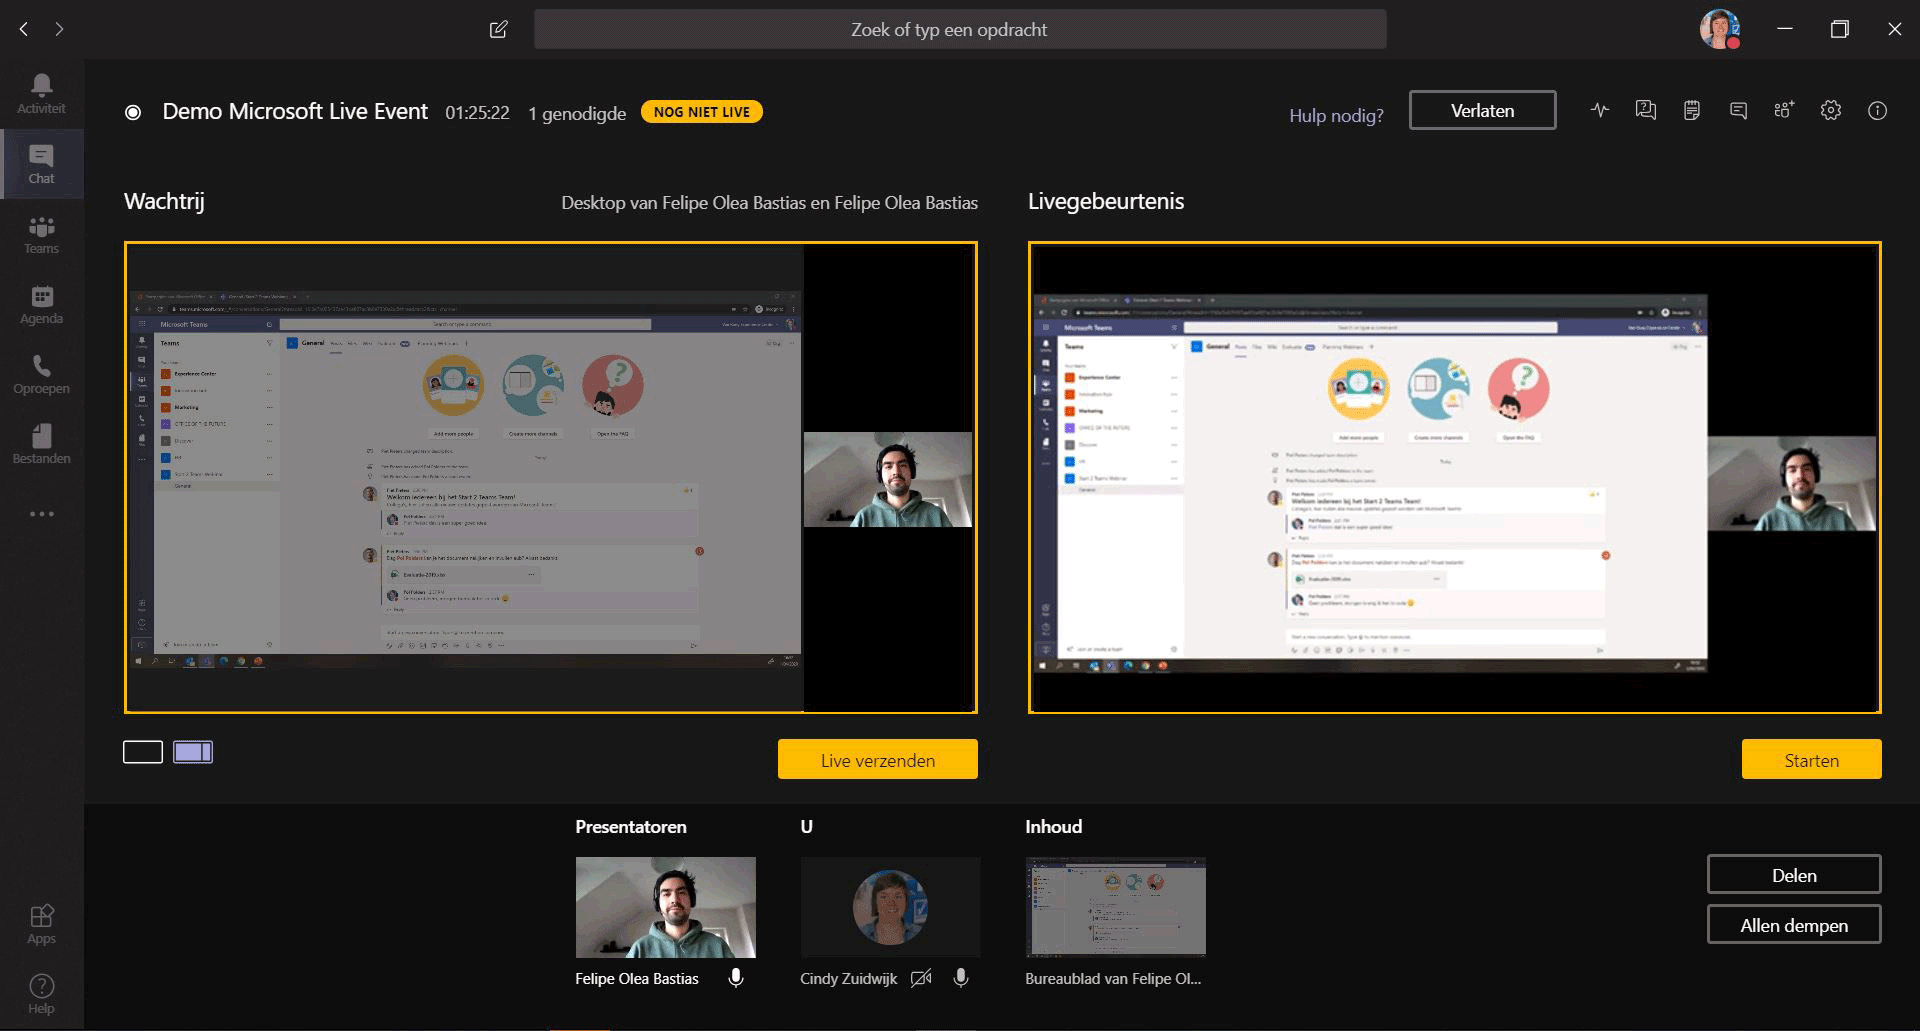
Task: Open Agenda in the sidebar
Action: (x=41, y=304)
